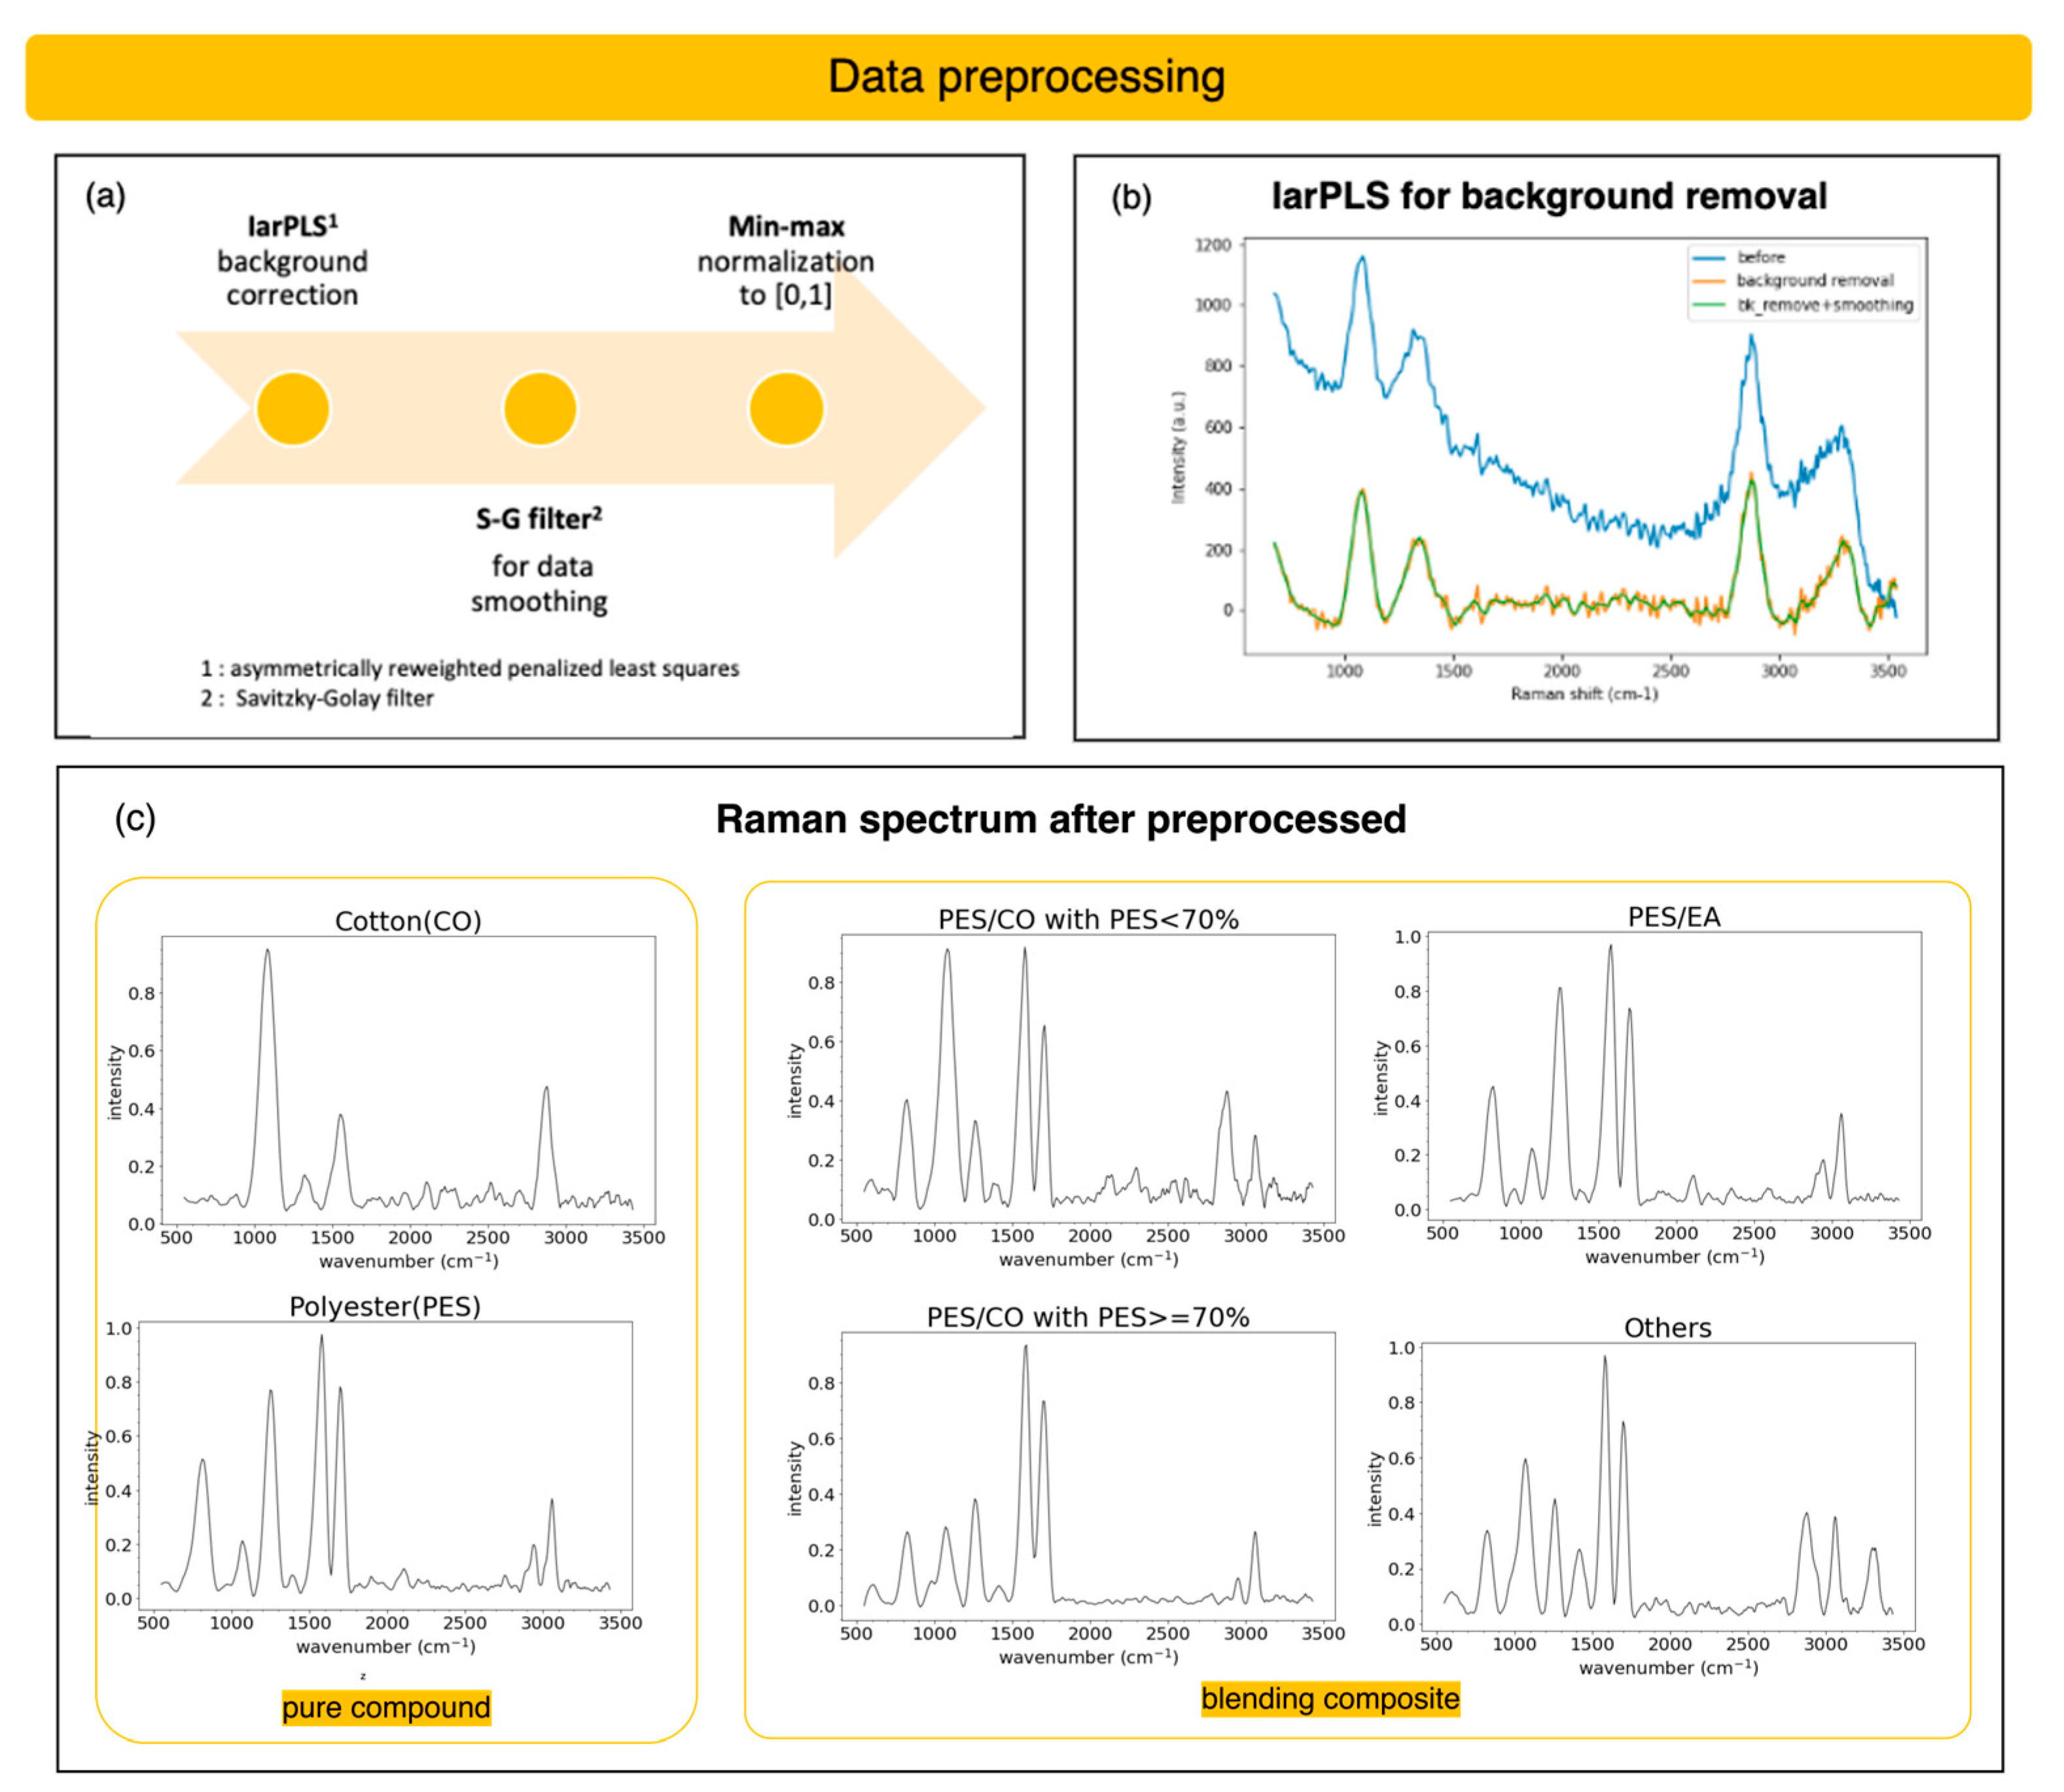Image resolution: width=2064 pixels, height=1792 pixels.
Task: Click the middle circle above S-G filter
Action: tap(540, 409)
